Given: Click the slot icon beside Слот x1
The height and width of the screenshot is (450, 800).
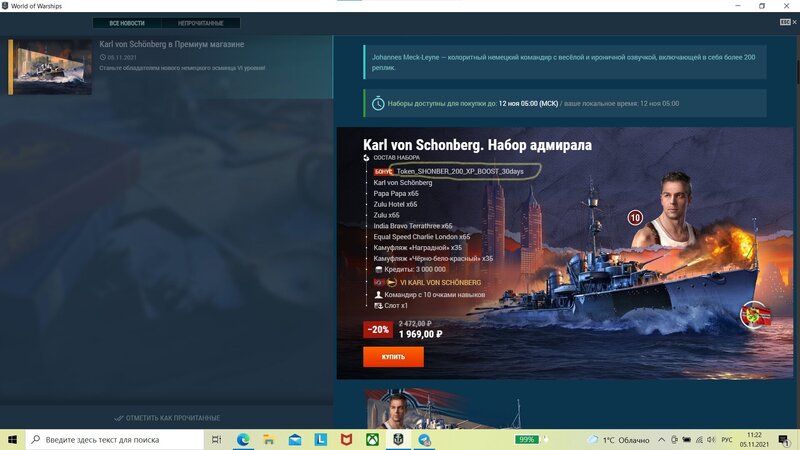Looking at the screenshot, I should pyautogui.click(x=378, y=306).
